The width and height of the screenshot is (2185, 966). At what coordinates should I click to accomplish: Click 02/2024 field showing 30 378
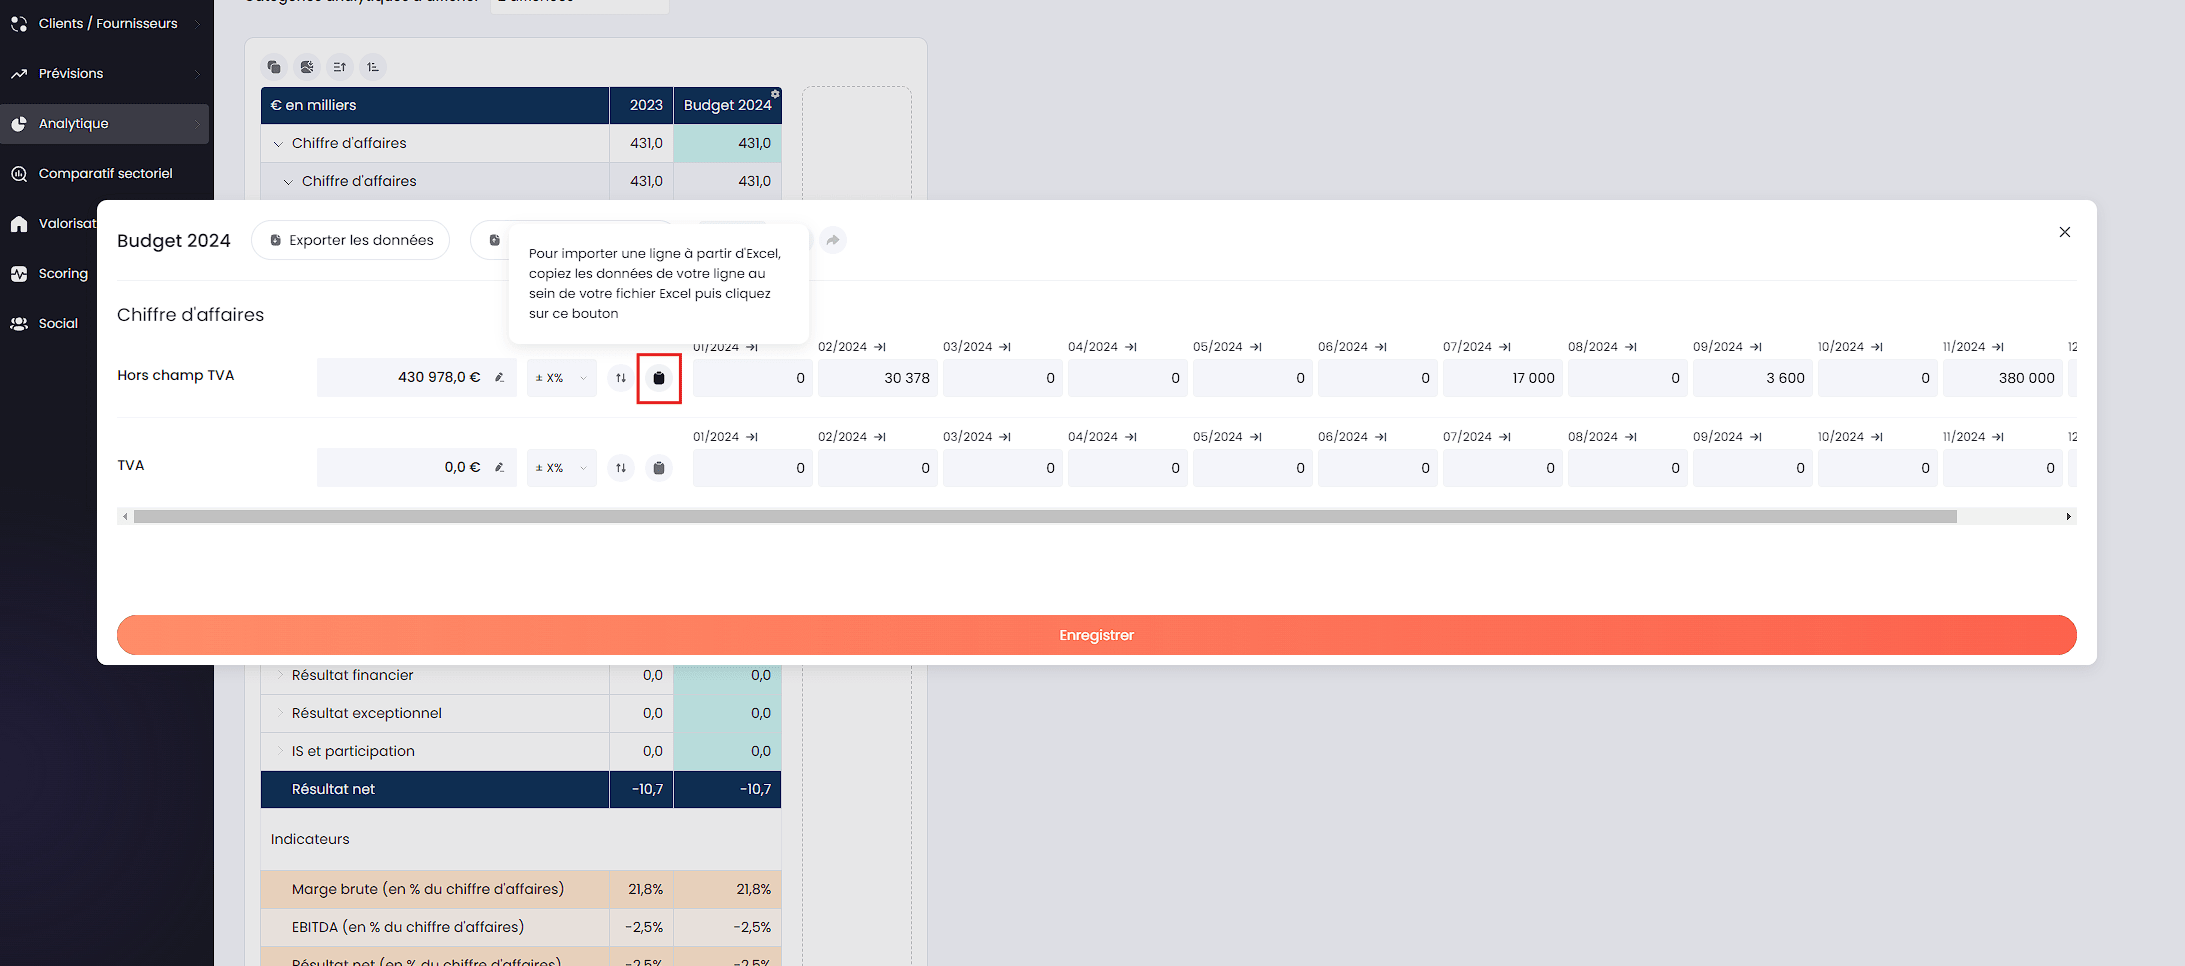click(x=878, y=378)
